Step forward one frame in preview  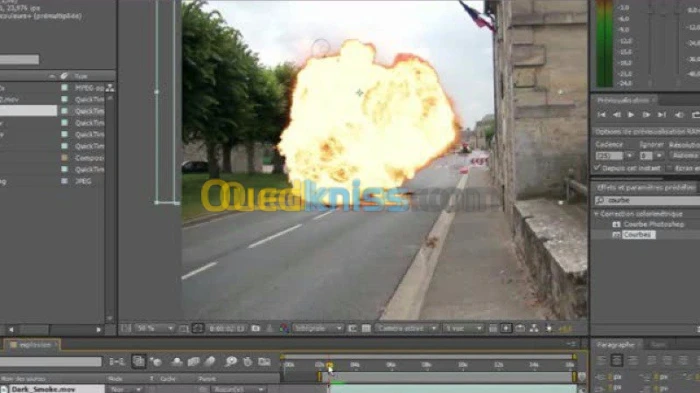pos(646,115)
